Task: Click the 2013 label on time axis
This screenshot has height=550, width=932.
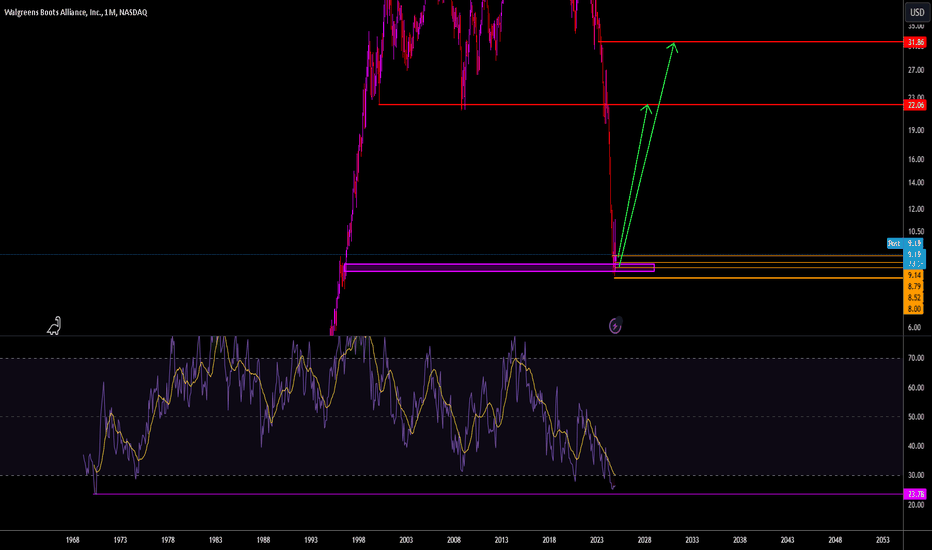Action: pos(501,540)
